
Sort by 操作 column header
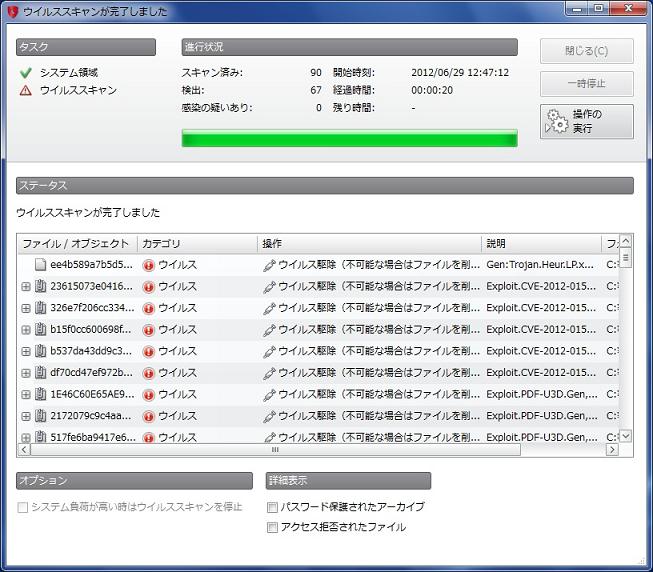(x=369, y=244)
